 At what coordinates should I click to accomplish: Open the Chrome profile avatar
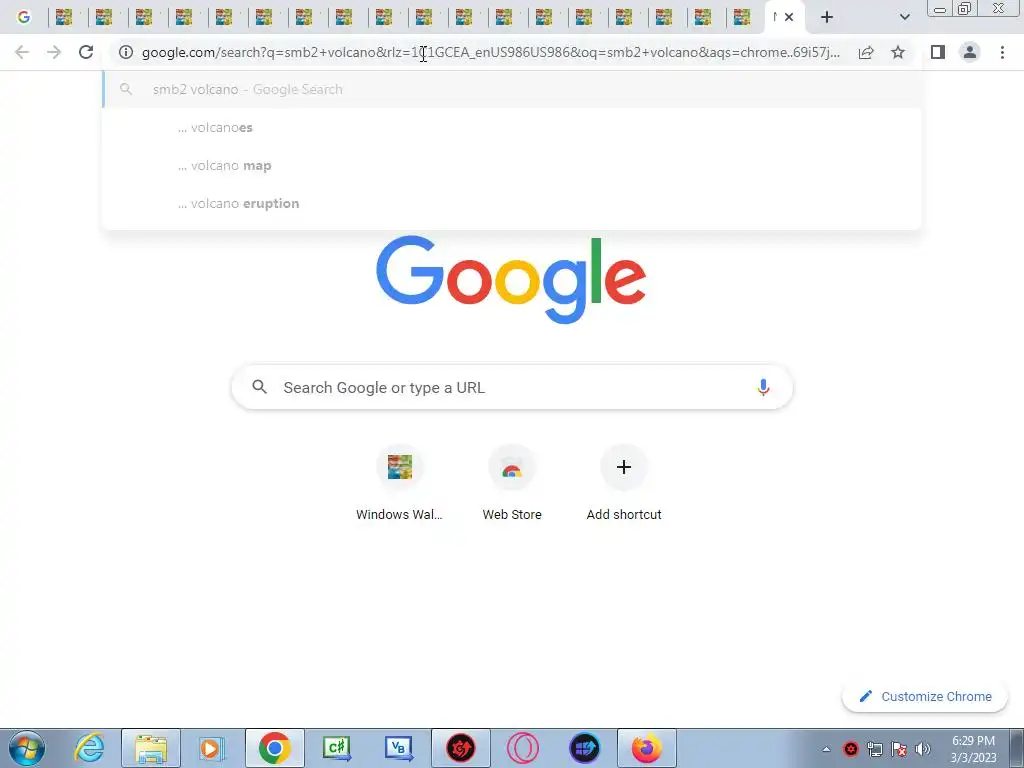(970, 52)
